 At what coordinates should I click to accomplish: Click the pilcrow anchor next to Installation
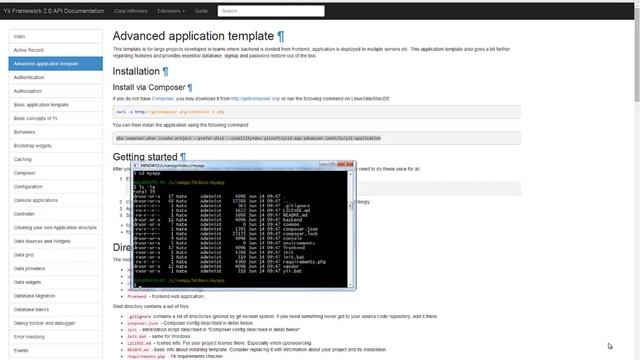165,71
